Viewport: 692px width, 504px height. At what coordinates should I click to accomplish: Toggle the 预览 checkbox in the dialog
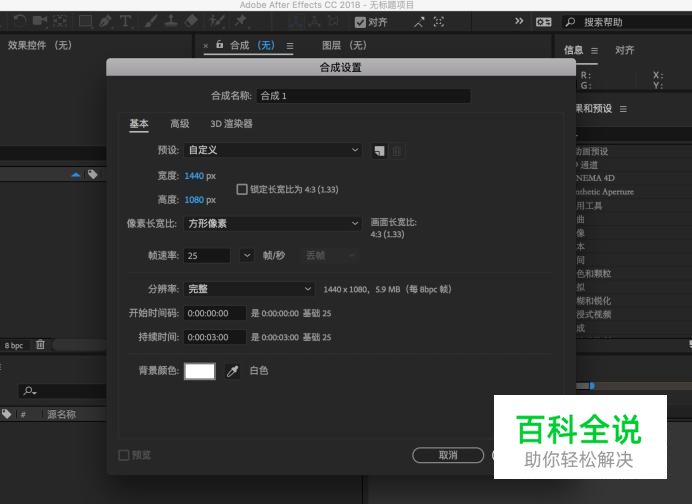click(124, 455)
